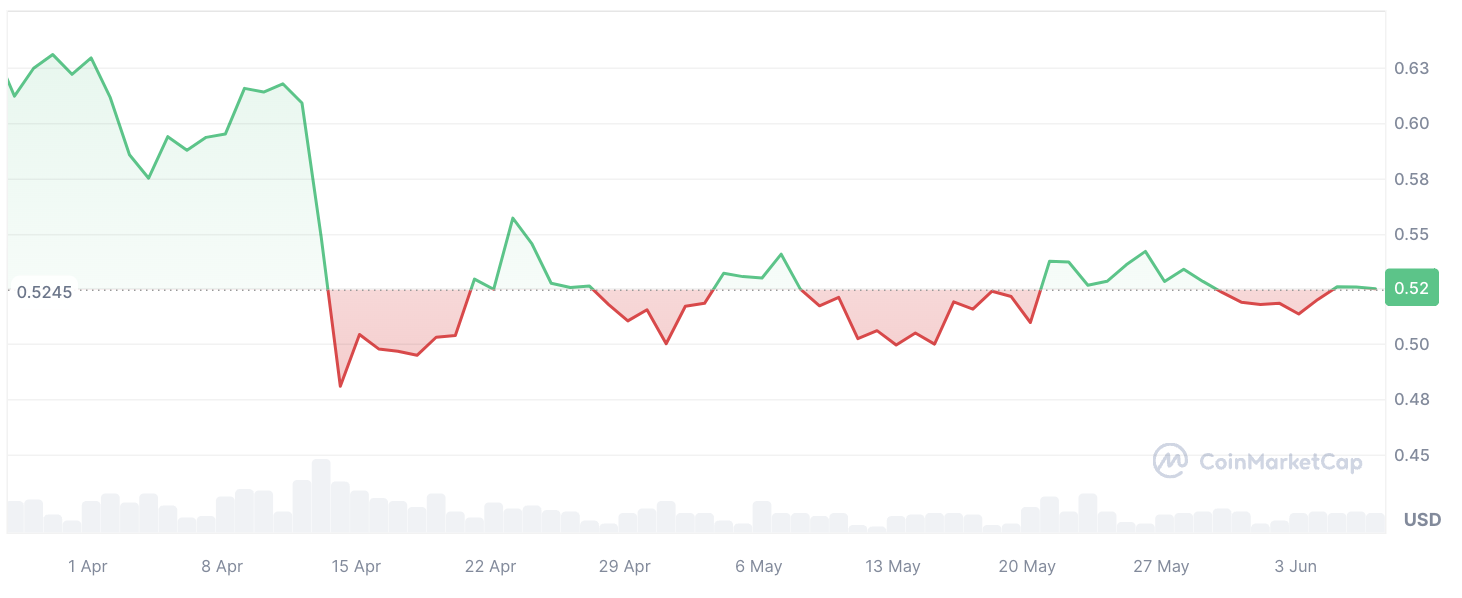Screen dimensions: 1462x598
Task: Click the USD currency label
Action: pyautogui.click(x=1422, y=520)
